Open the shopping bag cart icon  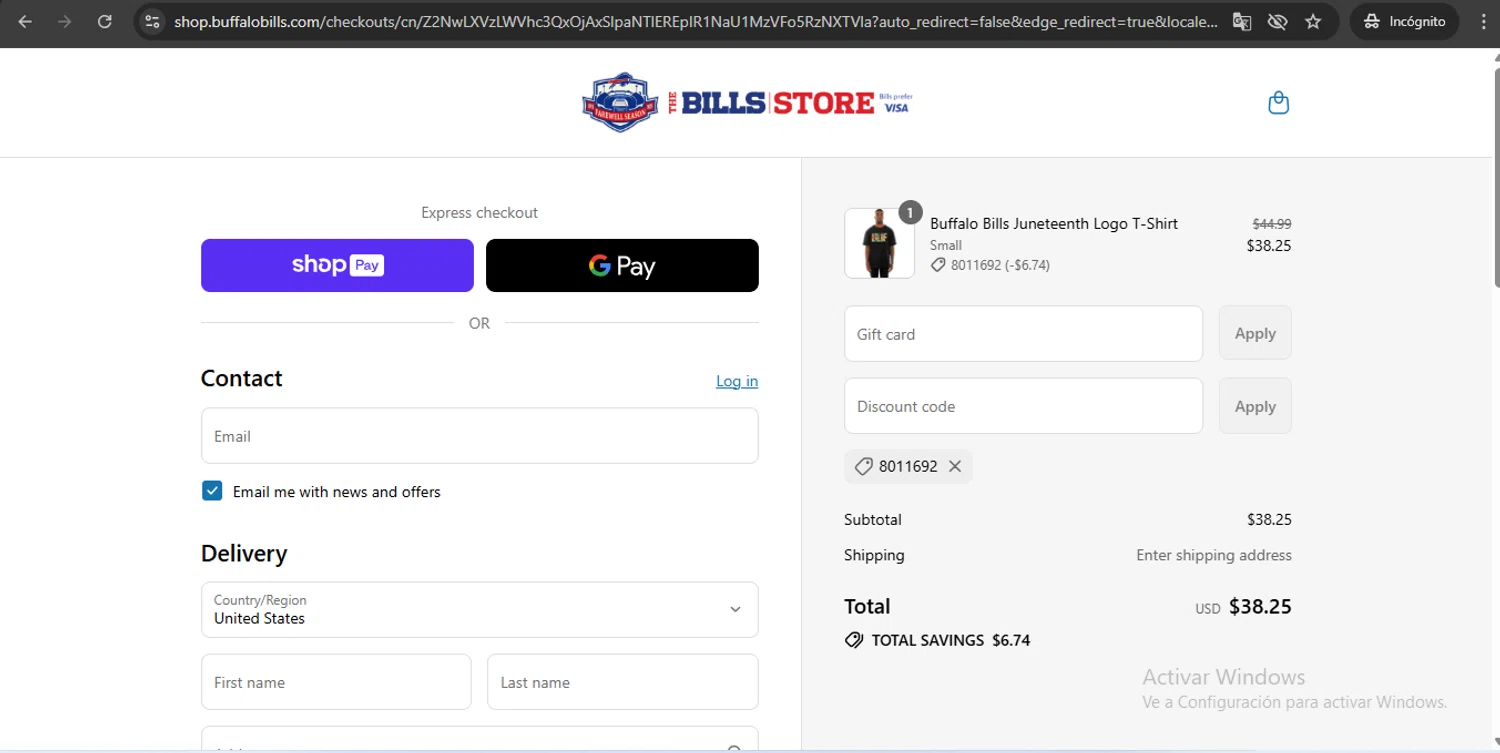[1278, 102]
